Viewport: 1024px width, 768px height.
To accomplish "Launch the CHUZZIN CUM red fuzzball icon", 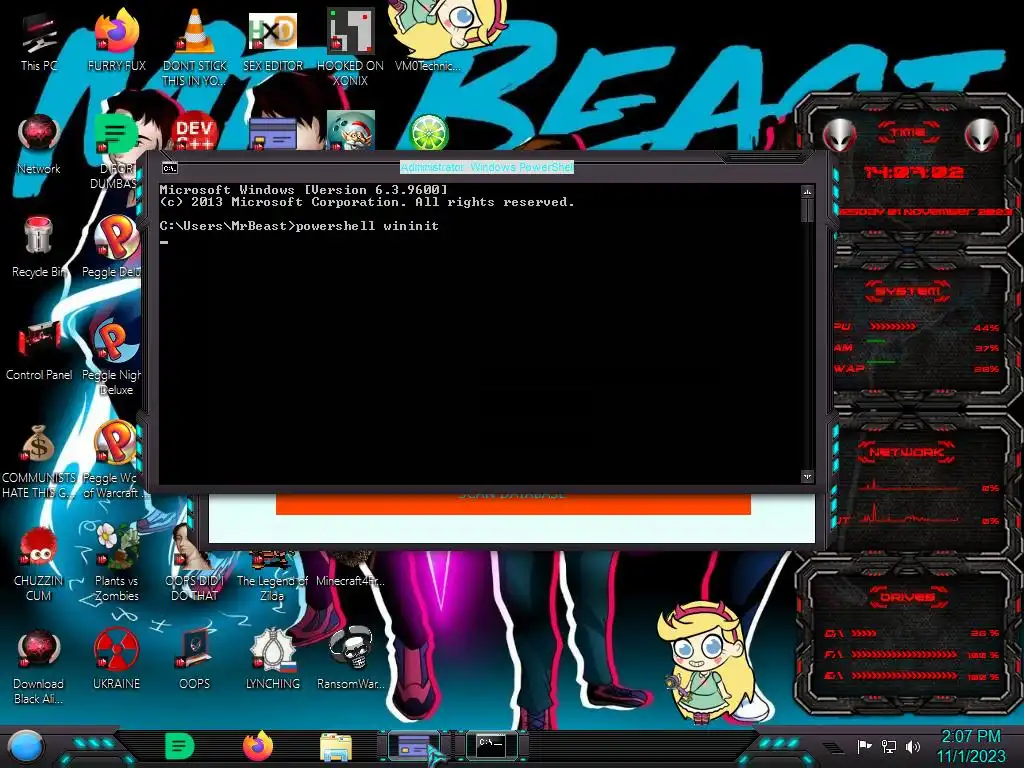I will pyautogui.click(x=39, y=565).
